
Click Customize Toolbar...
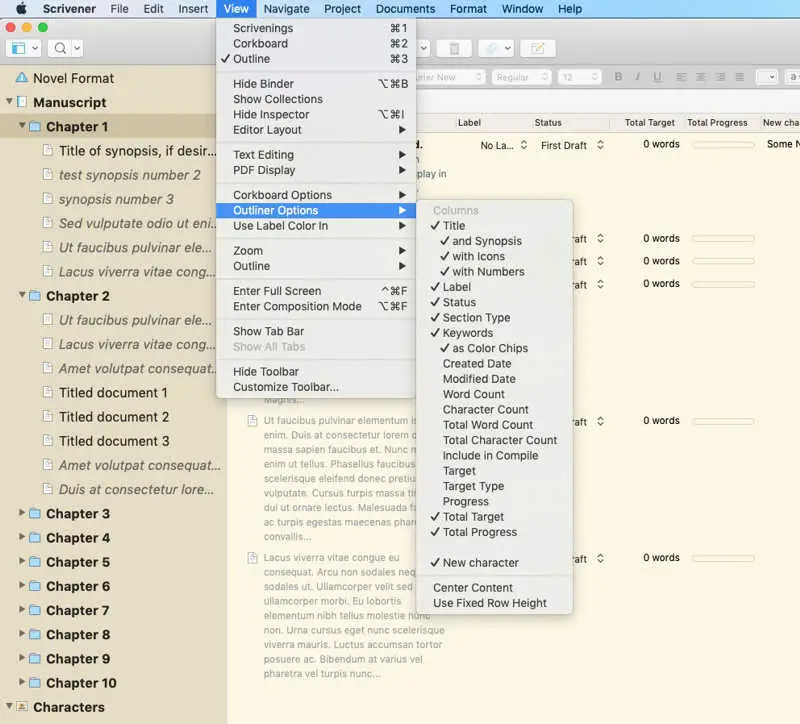[316, 387]
